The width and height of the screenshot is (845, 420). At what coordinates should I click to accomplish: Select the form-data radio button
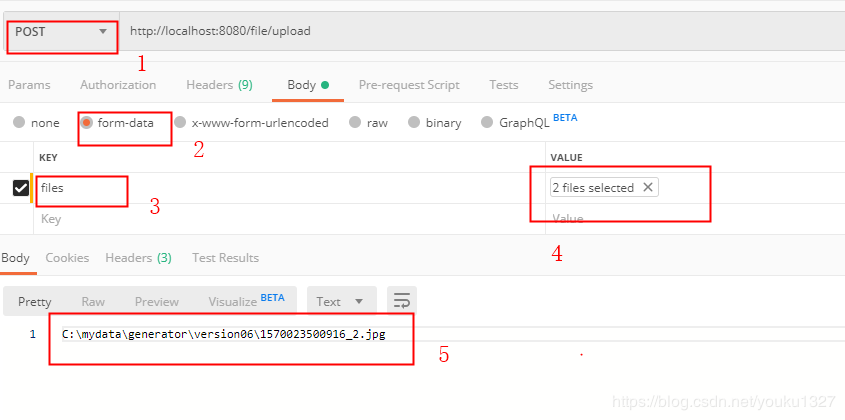87,123
